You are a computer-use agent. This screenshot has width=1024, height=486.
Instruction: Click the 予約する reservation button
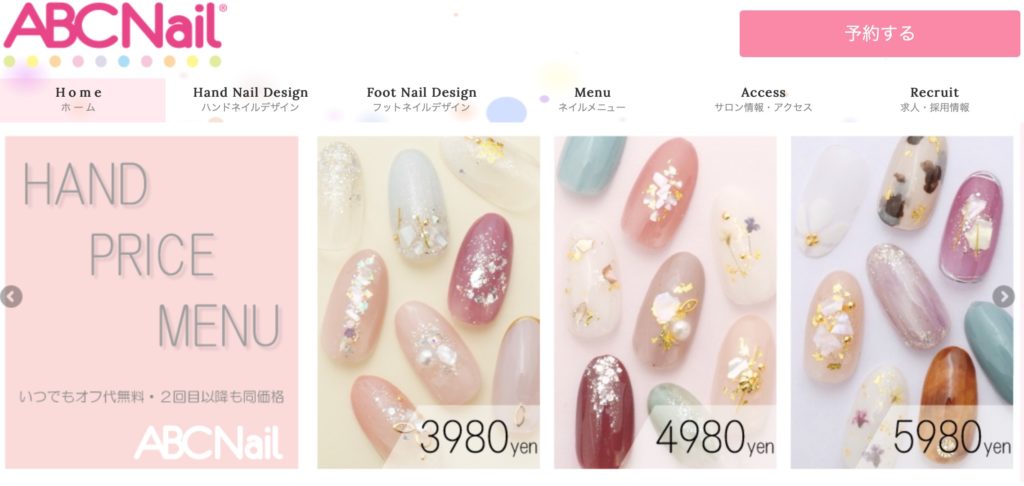pos(879,33)
